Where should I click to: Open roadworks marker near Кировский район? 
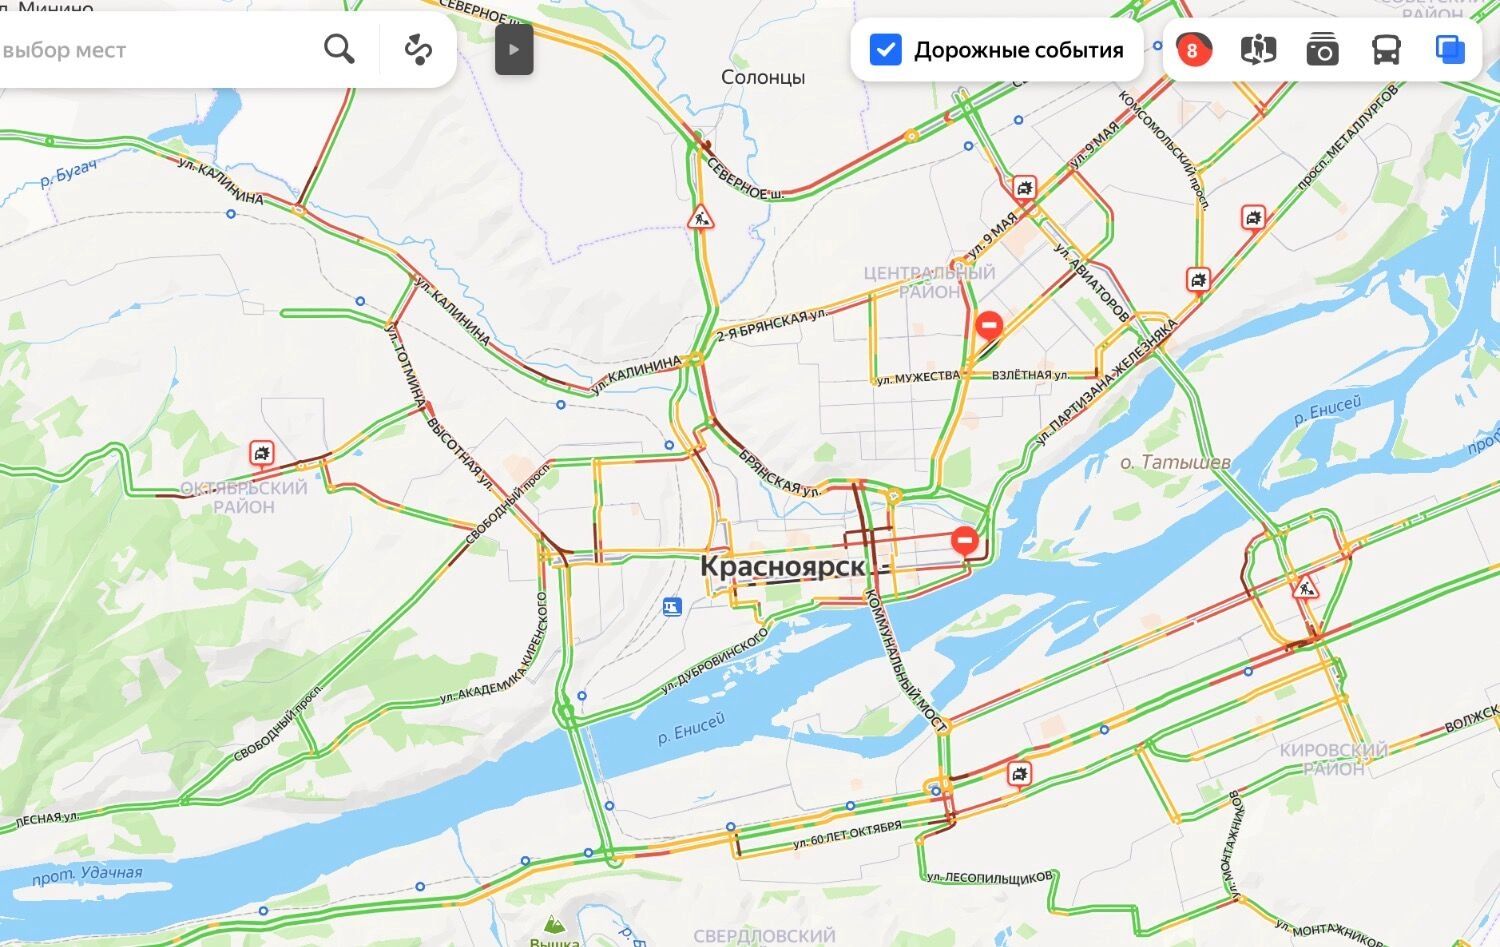tap(1305, 589)
